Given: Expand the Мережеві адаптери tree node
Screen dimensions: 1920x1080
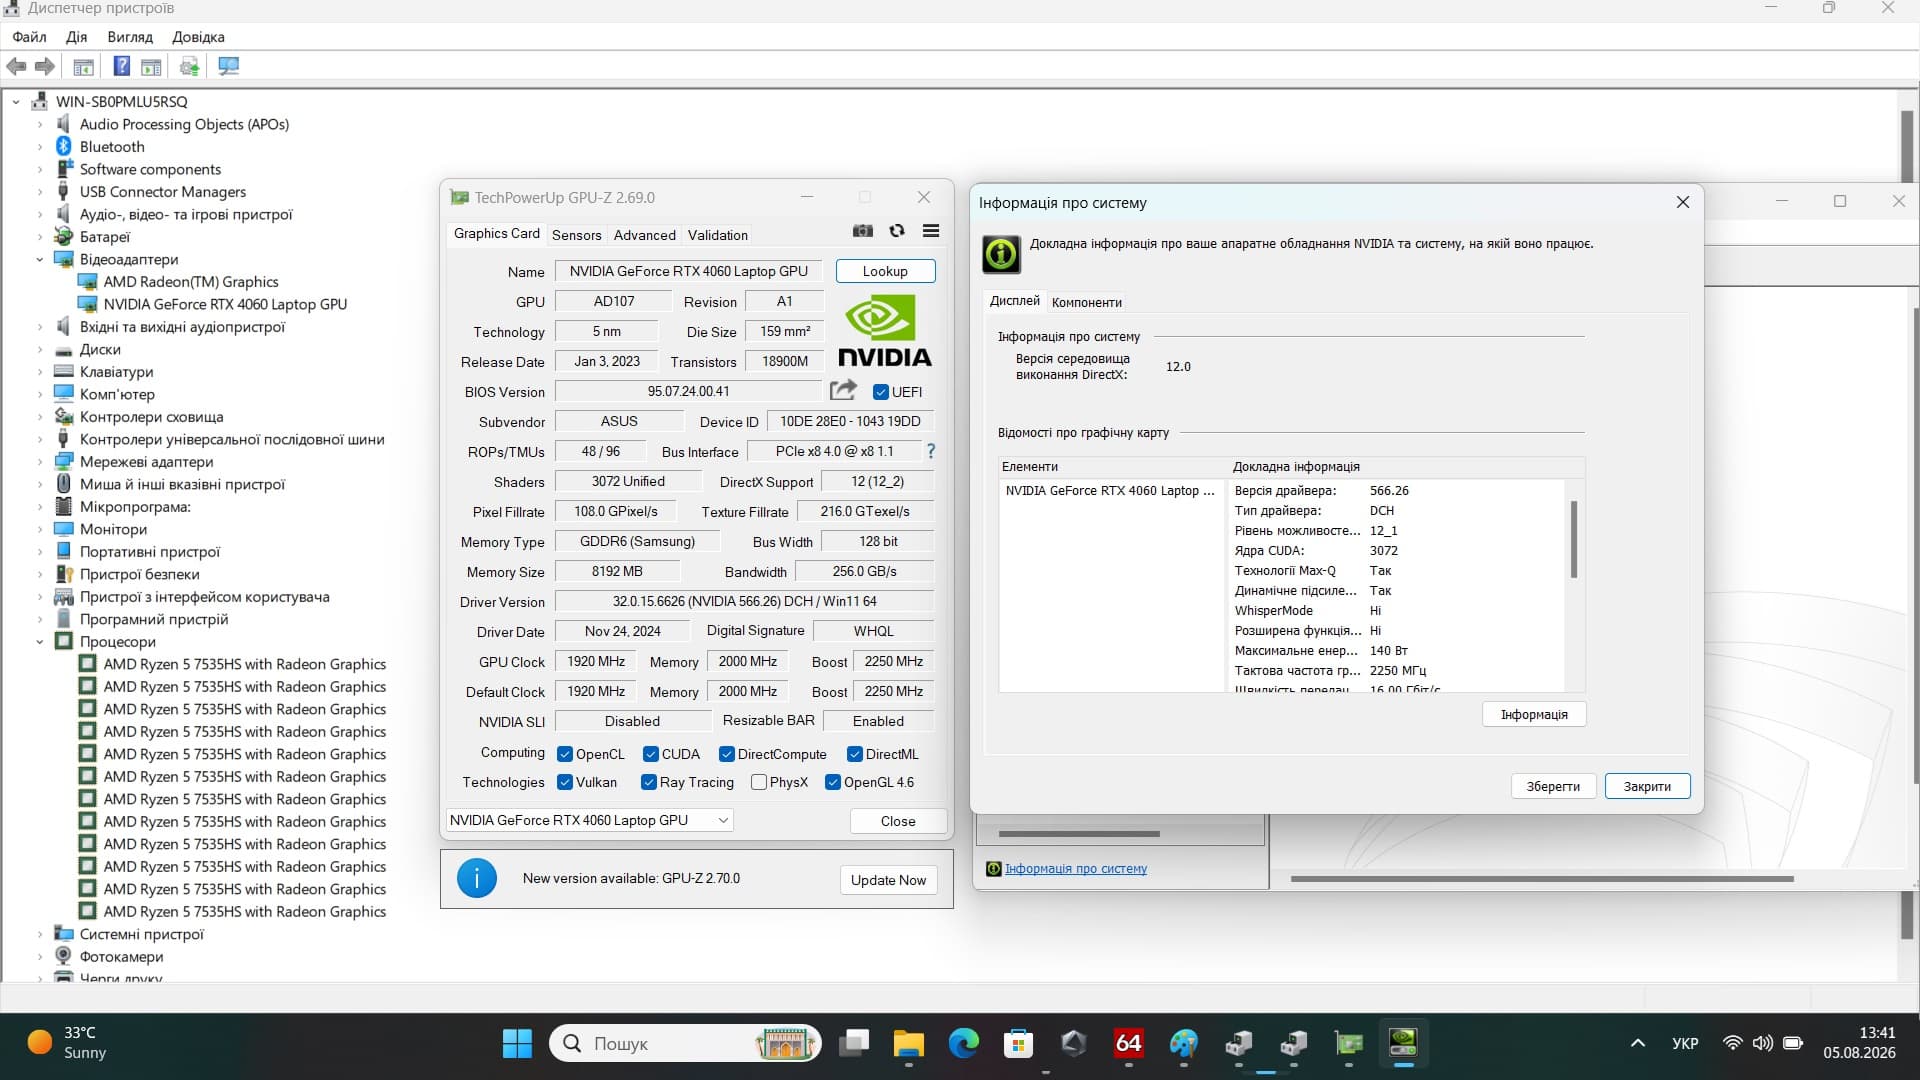Looking at the screenshot, I should click(x=40, y=462).
